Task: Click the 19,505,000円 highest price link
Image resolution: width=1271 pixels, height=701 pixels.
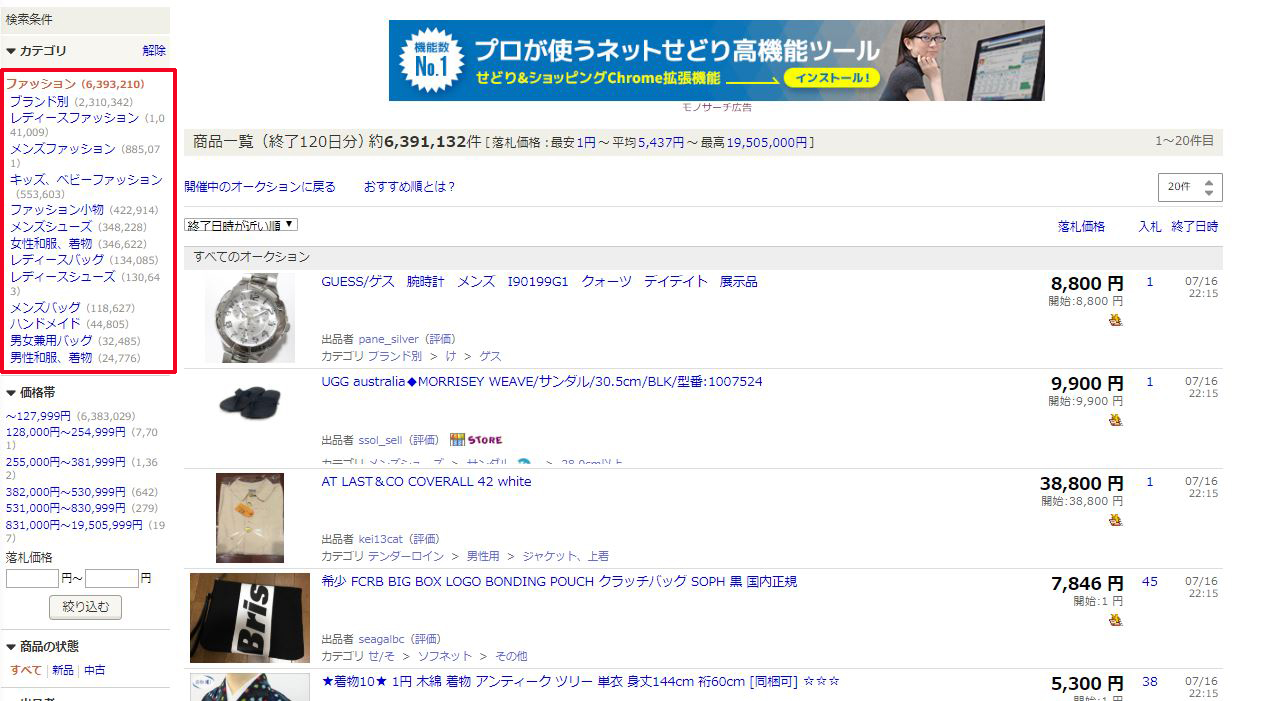Action: click(767, 143)
